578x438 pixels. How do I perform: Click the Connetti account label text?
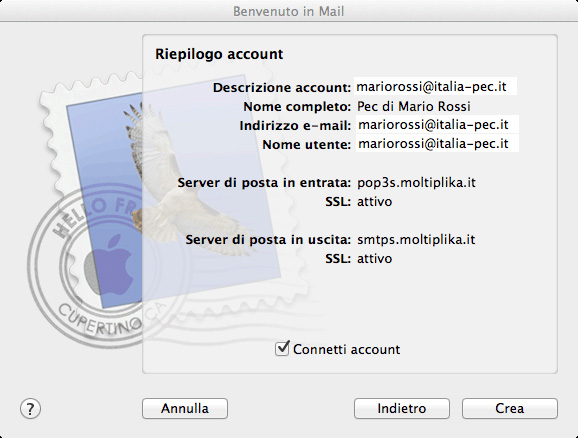tap(347, 349)
